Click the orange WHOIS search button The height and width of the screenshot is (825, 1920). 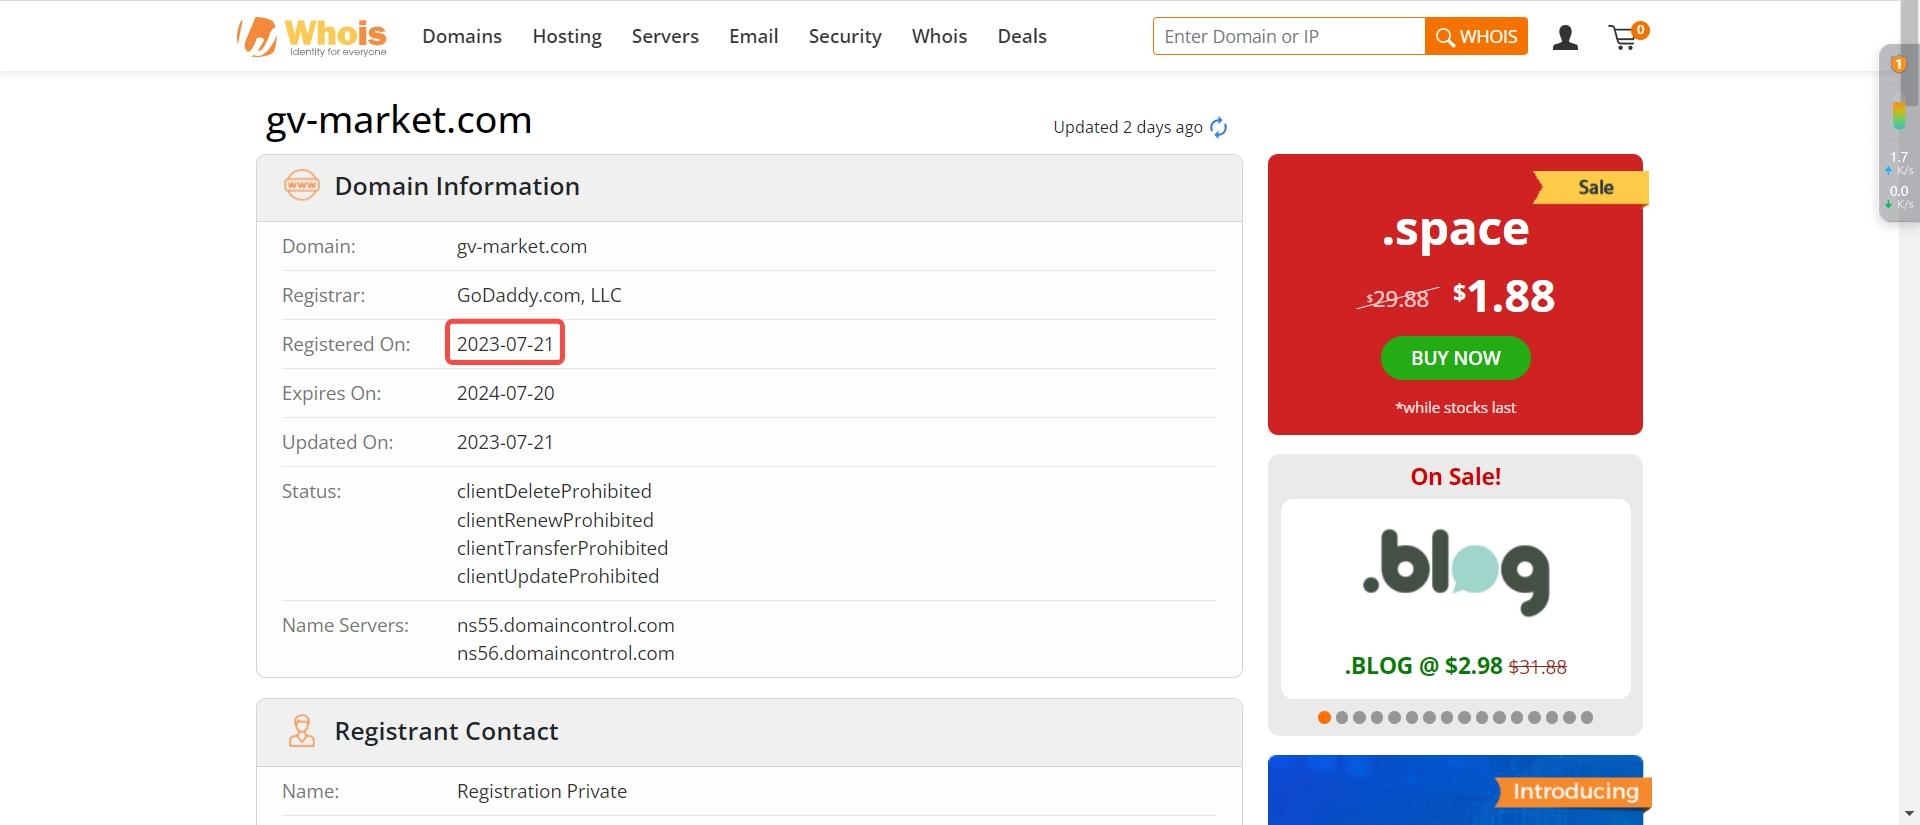coord(1476,36)
